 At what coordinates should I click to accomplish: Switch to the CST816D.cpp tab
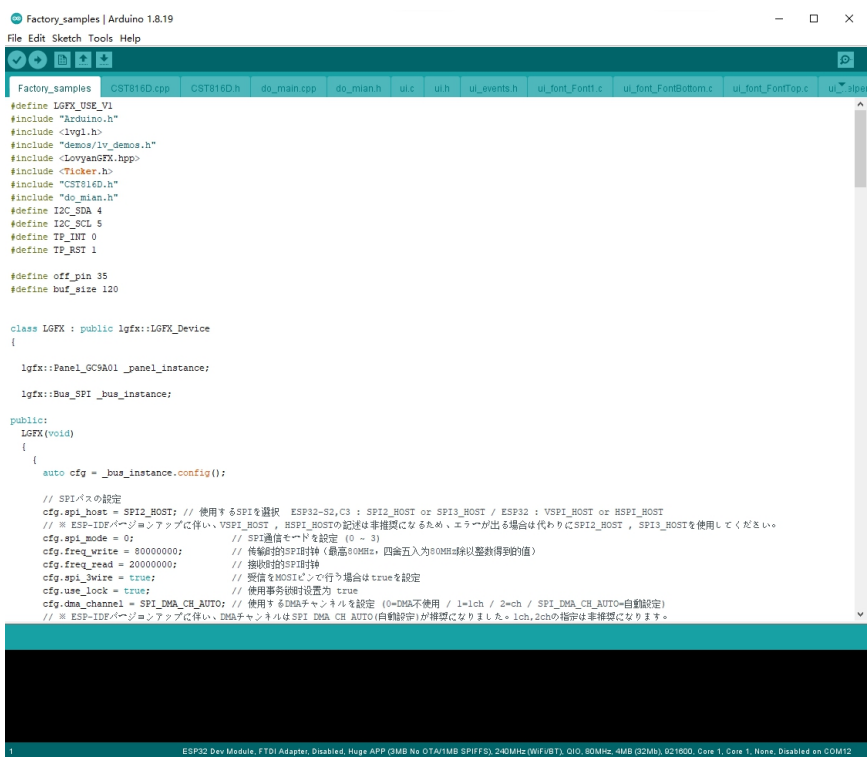(x=140, y=88)
